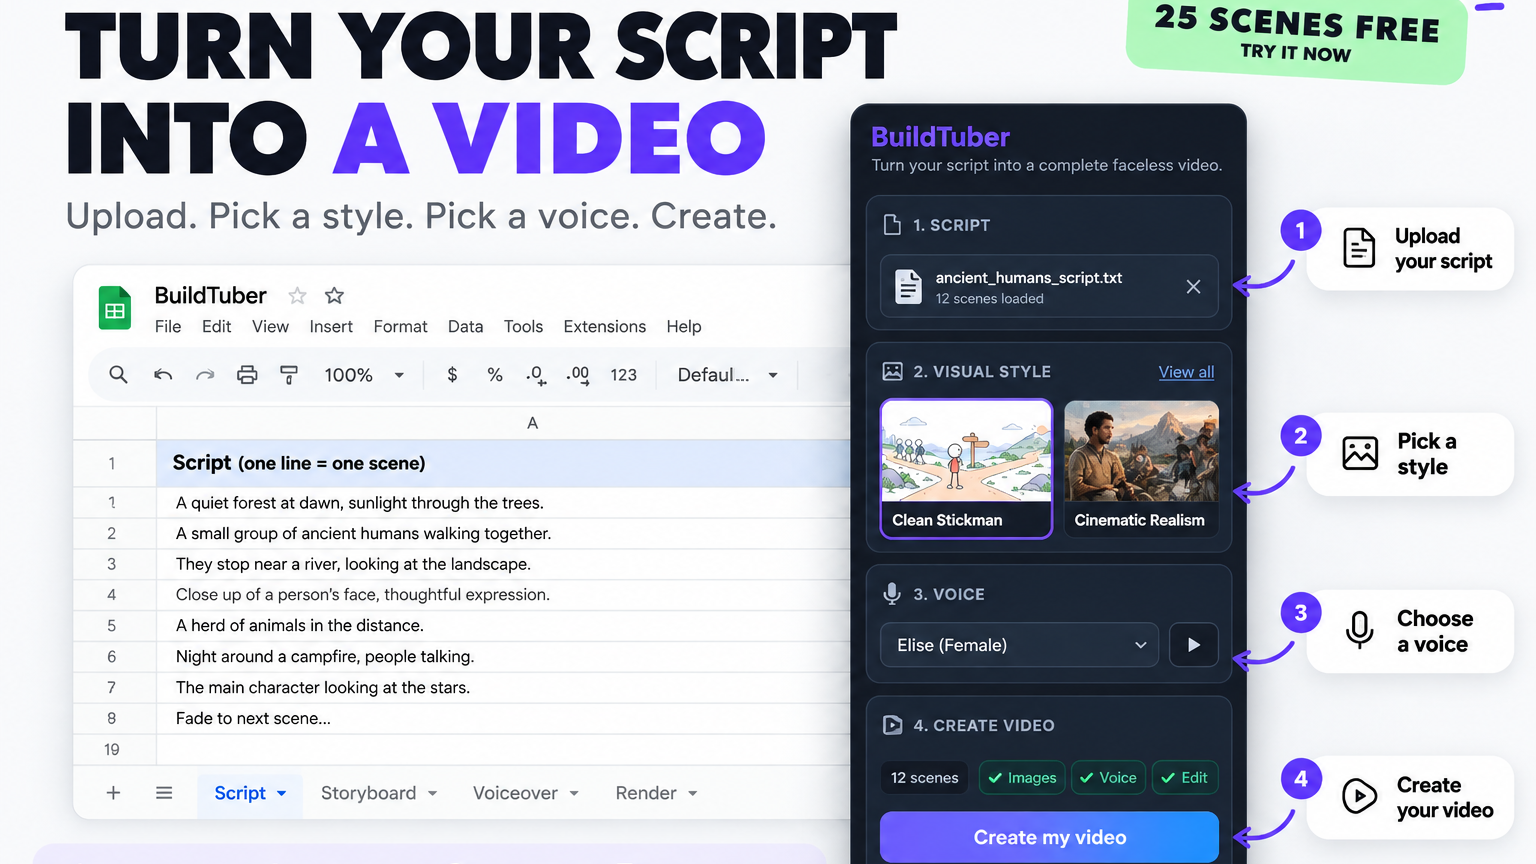
Task: Remove ancient_humans_script.txt with the X
Action: click(x=1193, y=287)
